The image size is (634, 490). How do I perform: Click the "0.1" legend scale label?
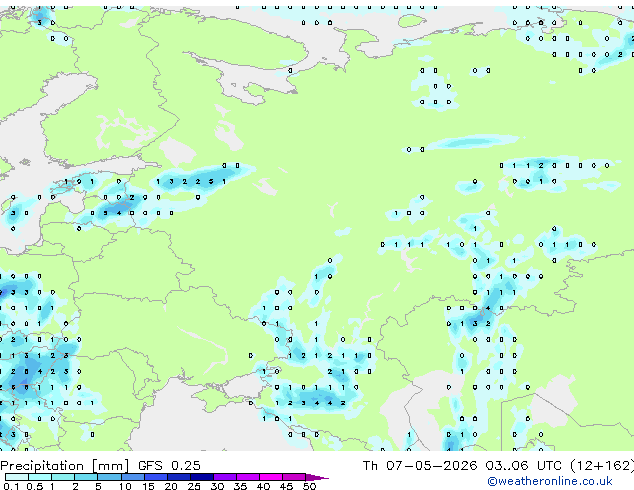tap(11, 486)
